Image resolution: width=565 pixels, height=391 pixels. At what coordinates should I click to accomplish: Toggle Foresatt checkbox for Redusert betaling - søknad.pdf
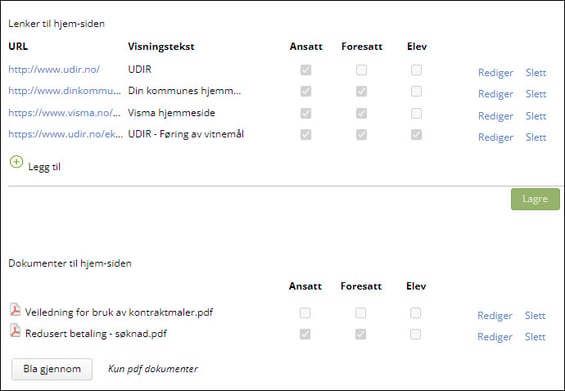click(361, 334)
